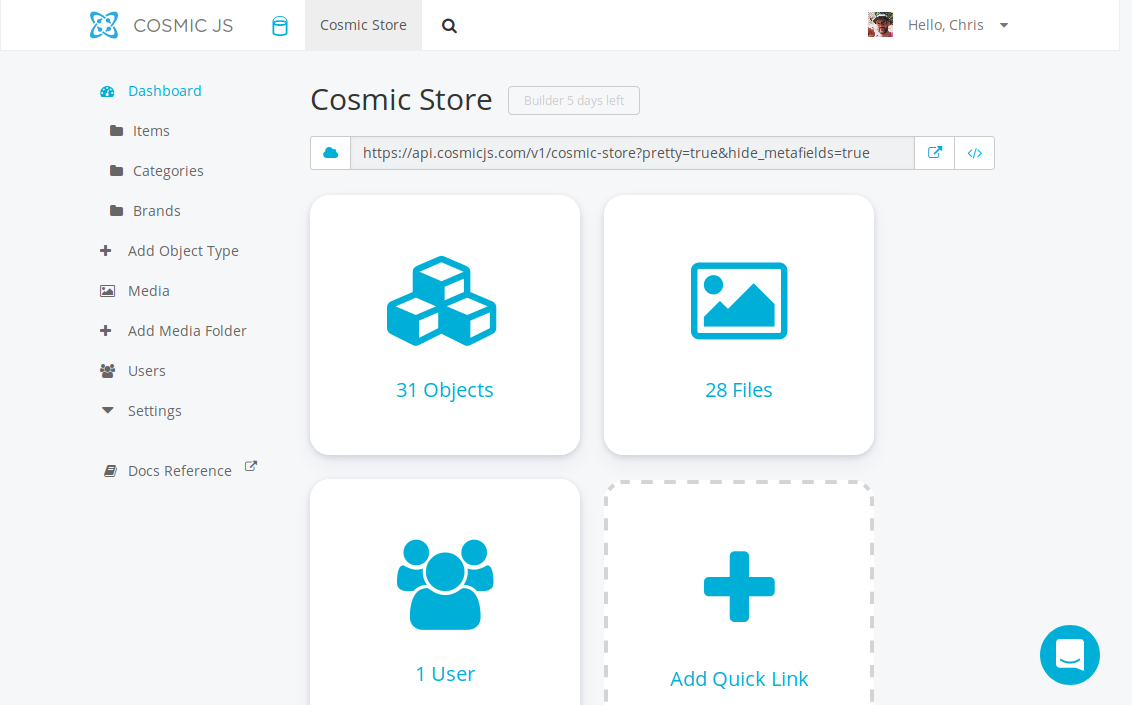Screen dimensions: 1132x705
Task: Open the Docs Reference link
Action: (180, 470)
